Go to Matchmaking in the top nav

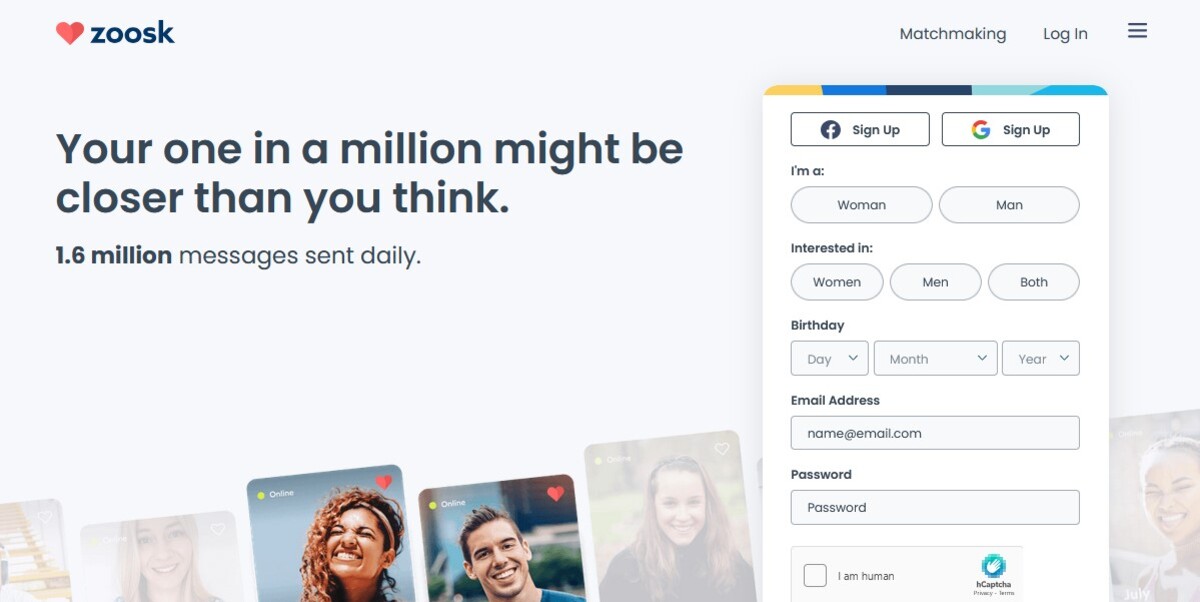coord(953,33)
